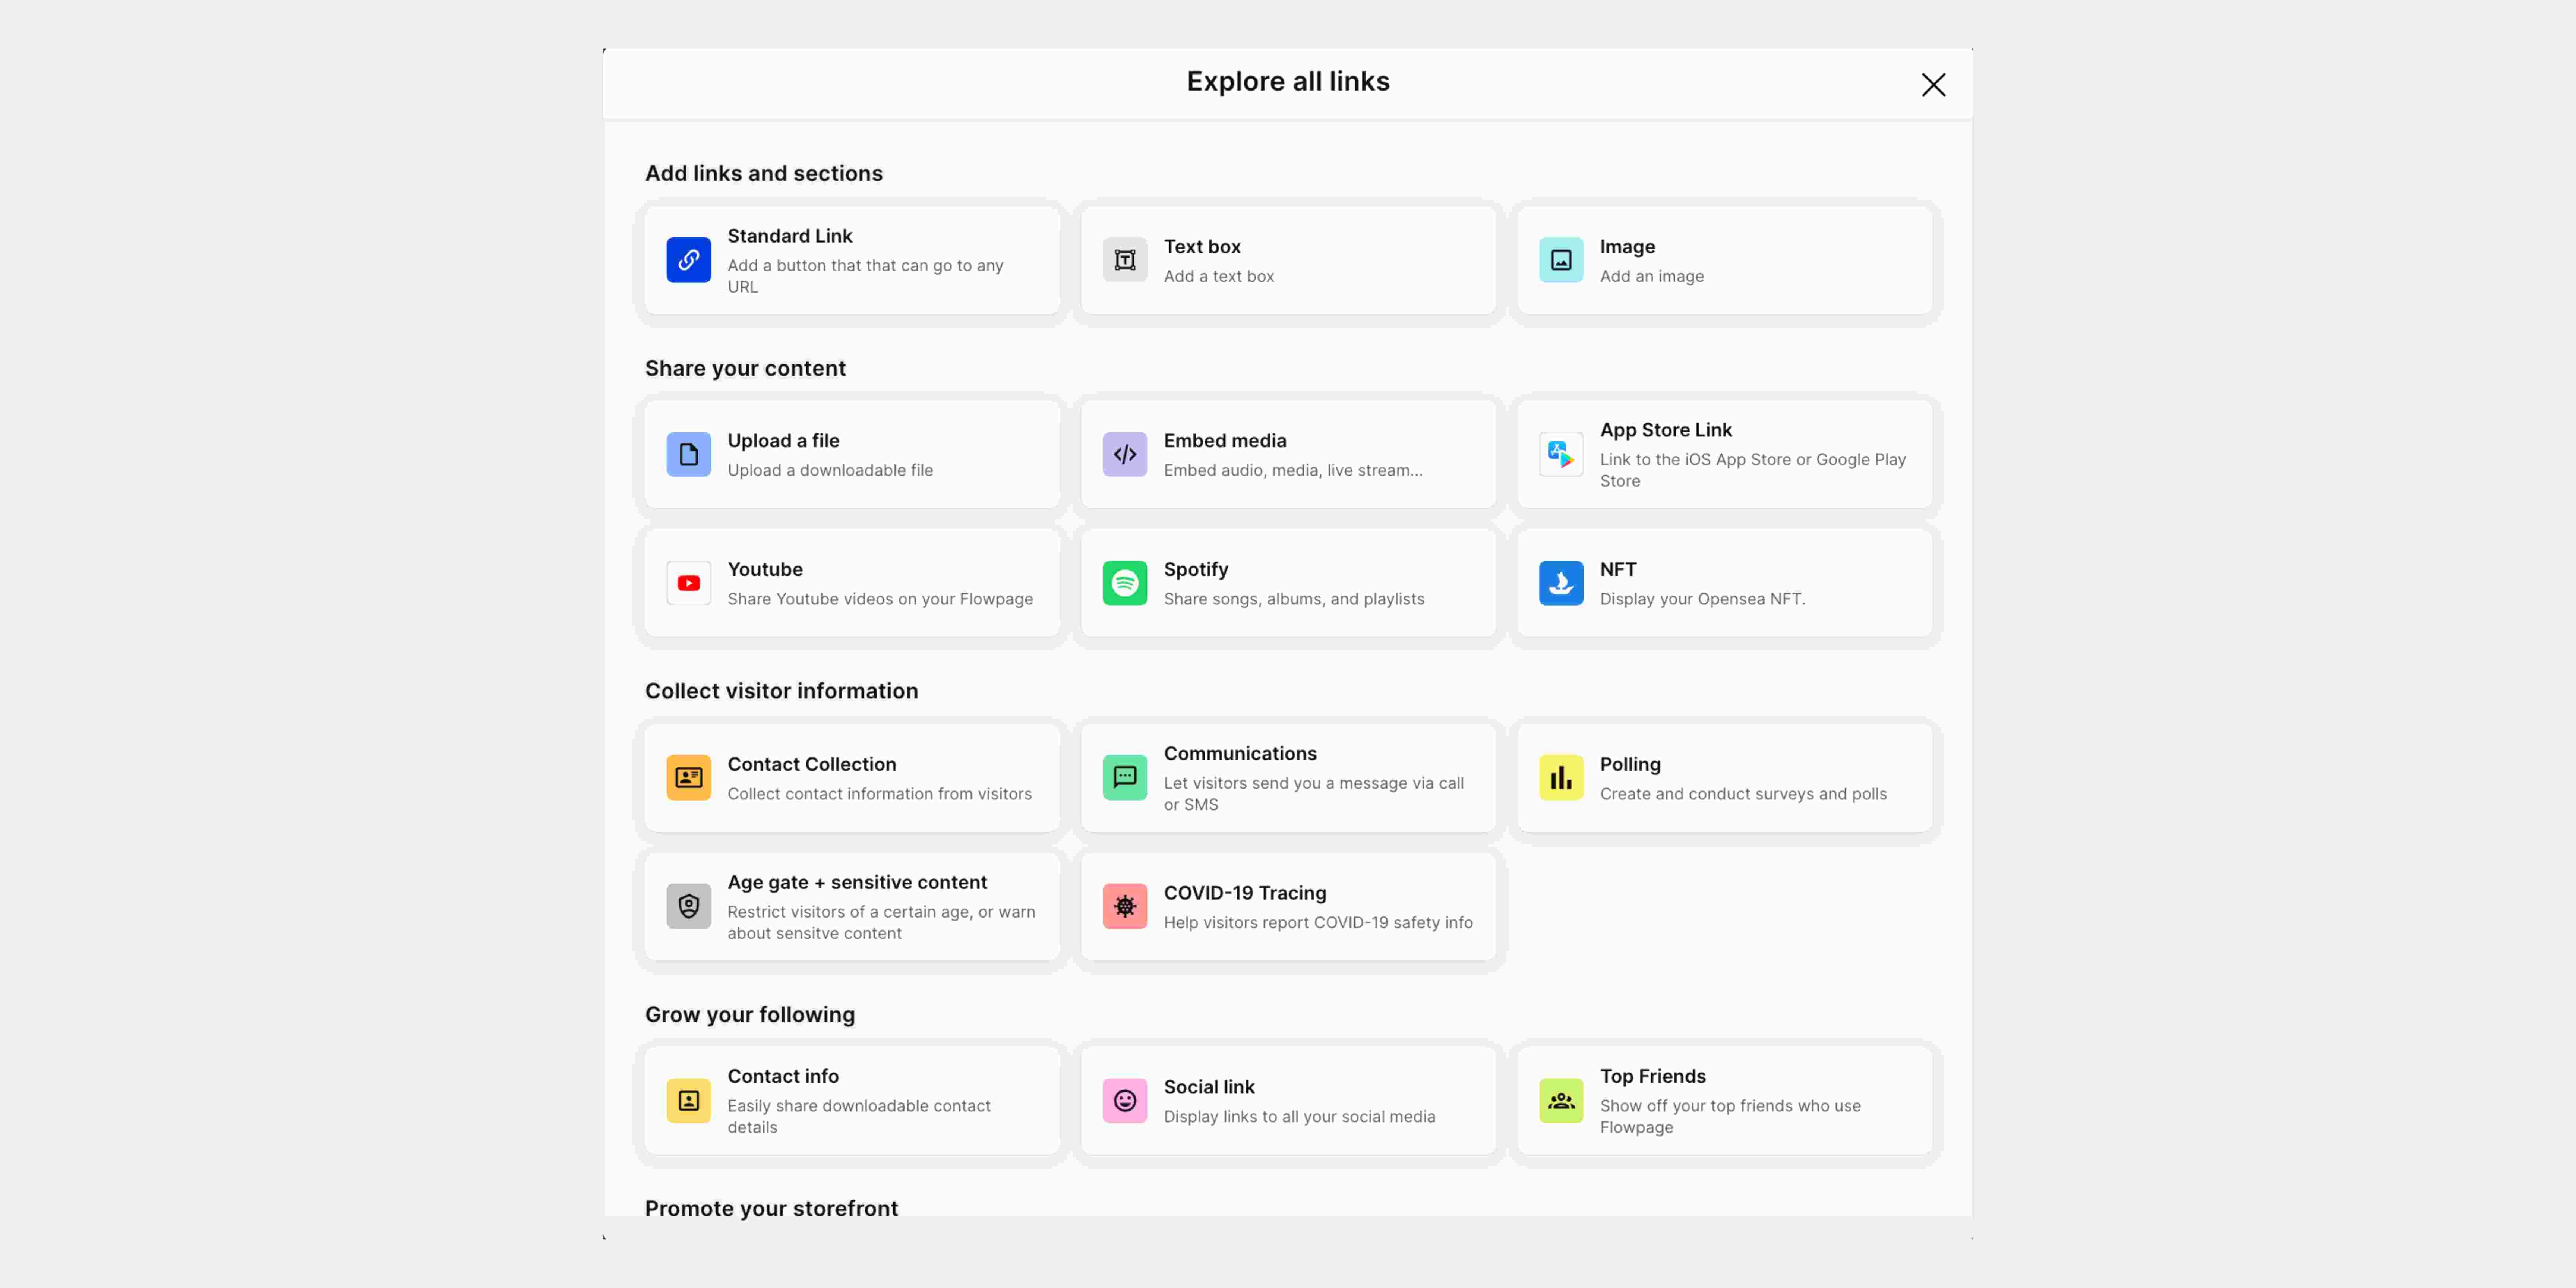This screenshot has height=1288, width=2576.
Task: Select the Contact info title
Action: (x=783, y=1077)
